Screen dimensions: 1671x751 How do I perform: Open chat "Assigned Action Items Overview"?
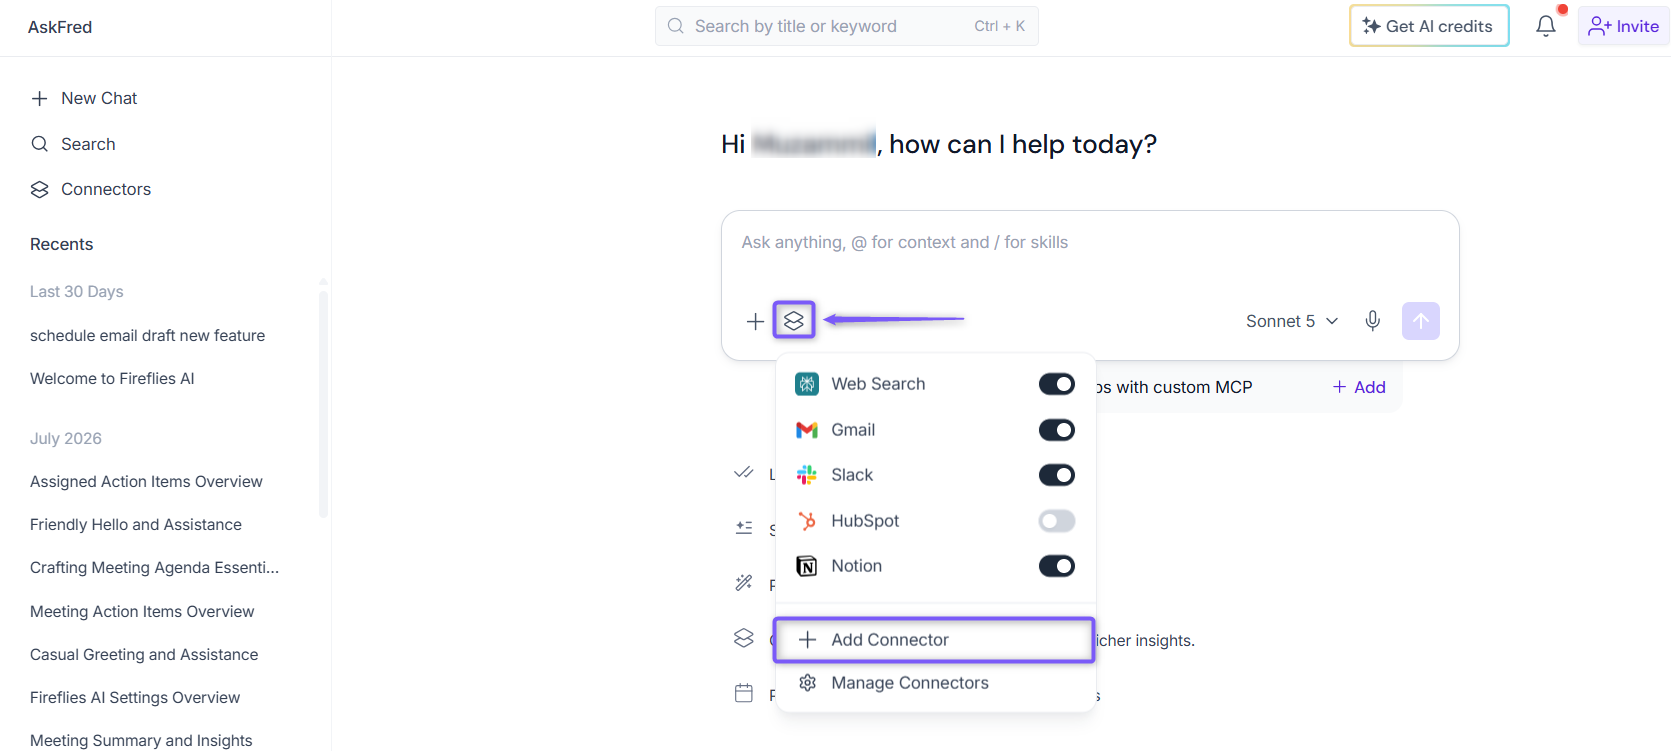click(146, 482)
